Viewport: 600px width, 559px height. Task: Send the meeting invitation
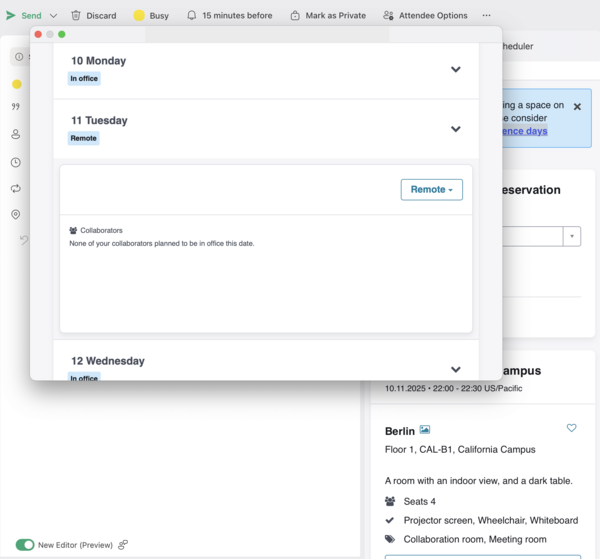[23, 16]
